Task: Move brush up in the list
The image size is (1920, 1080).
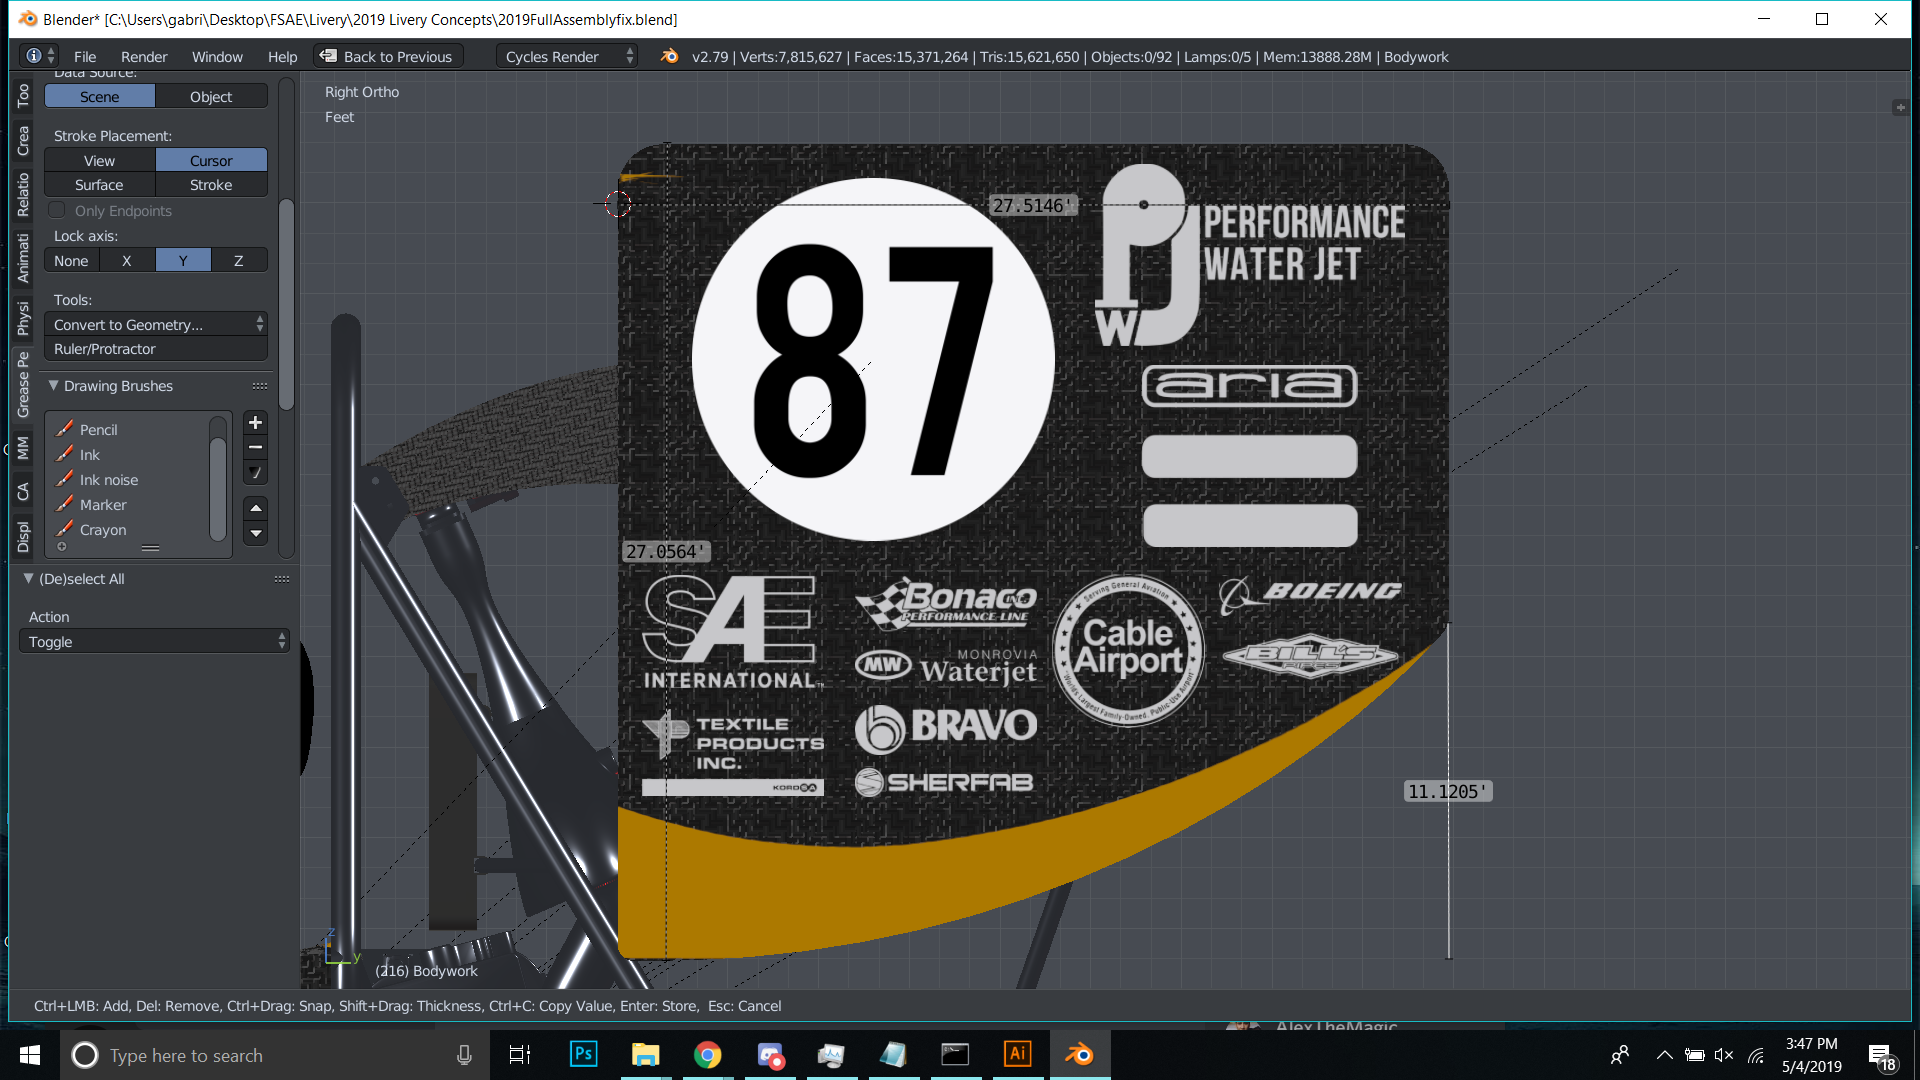Action: [255, 508]
